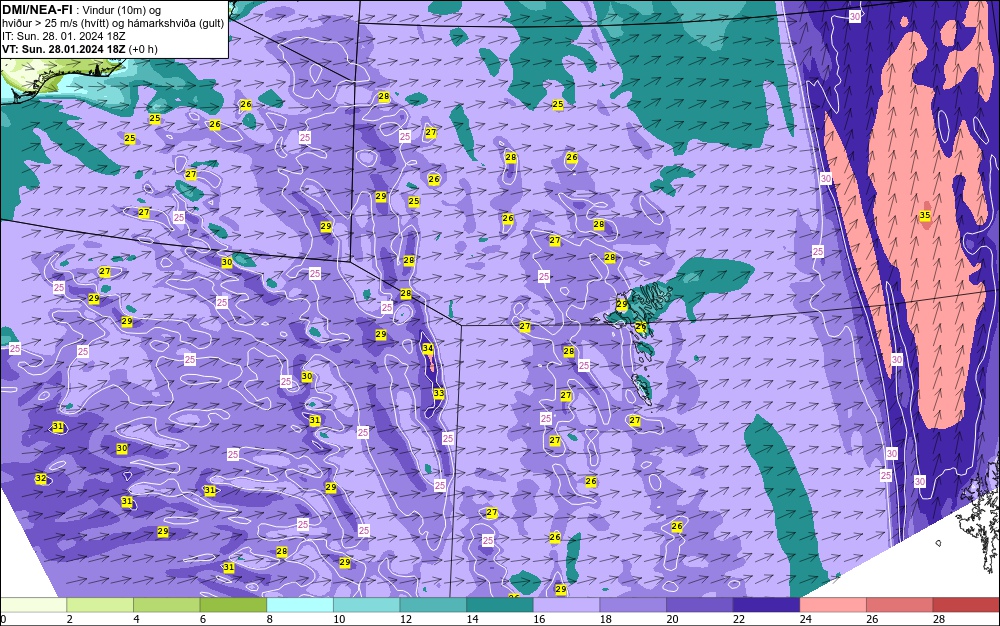Click the yellow '35' maximum gust label
Screen dimensions: 1000x626
[x=925, y=215]
